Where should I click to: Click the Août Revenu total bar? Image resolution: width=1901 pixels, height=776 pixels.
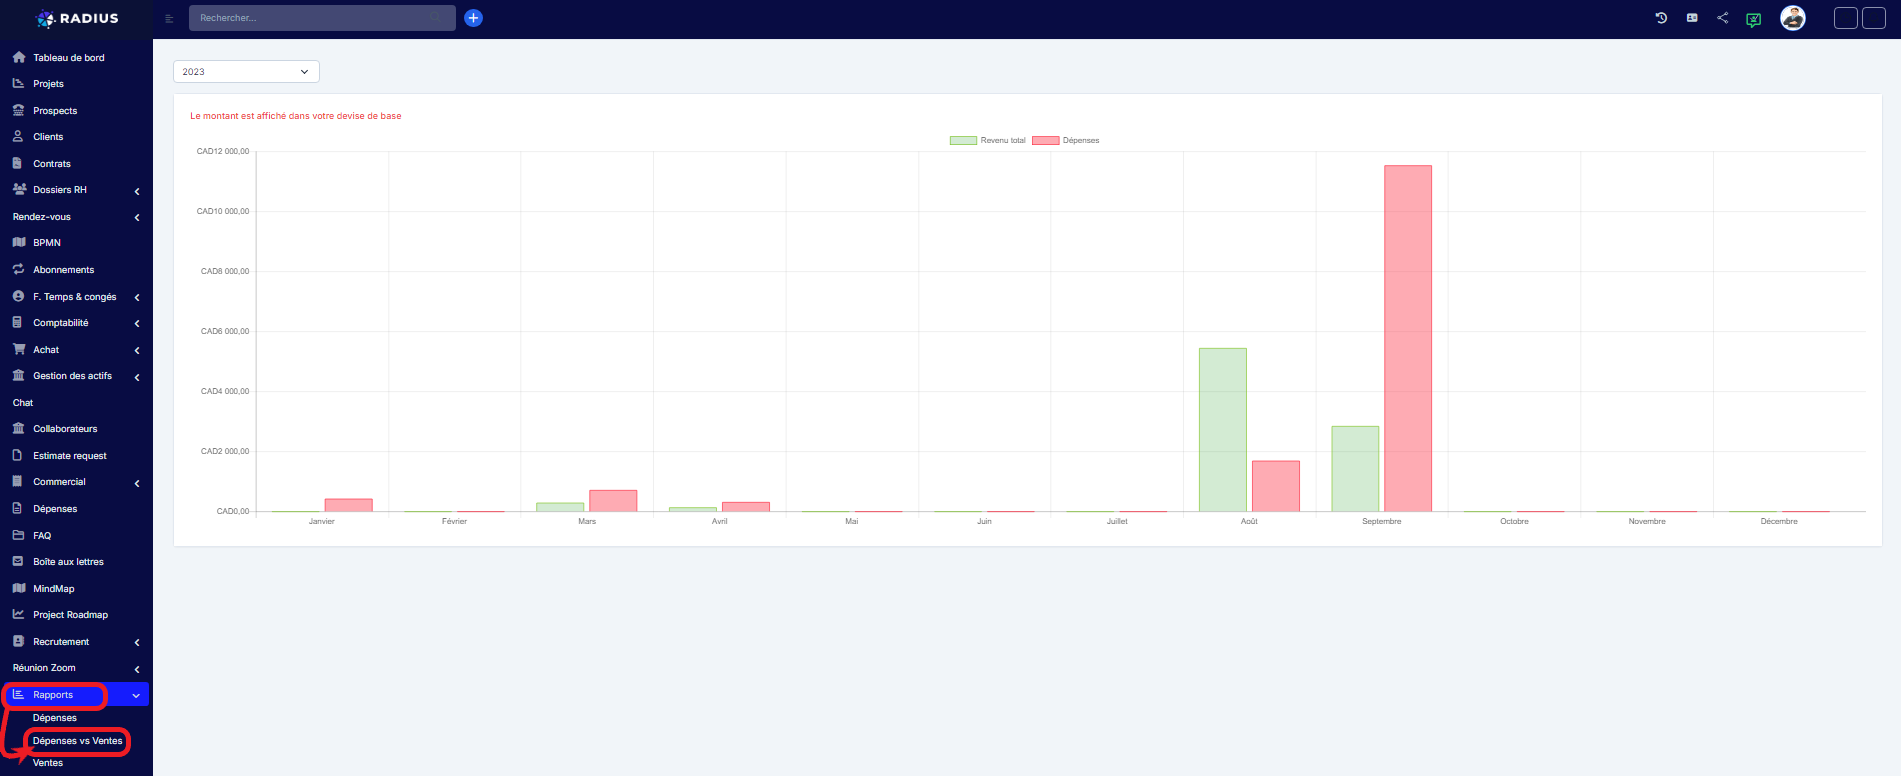[x=1223, y=430]
